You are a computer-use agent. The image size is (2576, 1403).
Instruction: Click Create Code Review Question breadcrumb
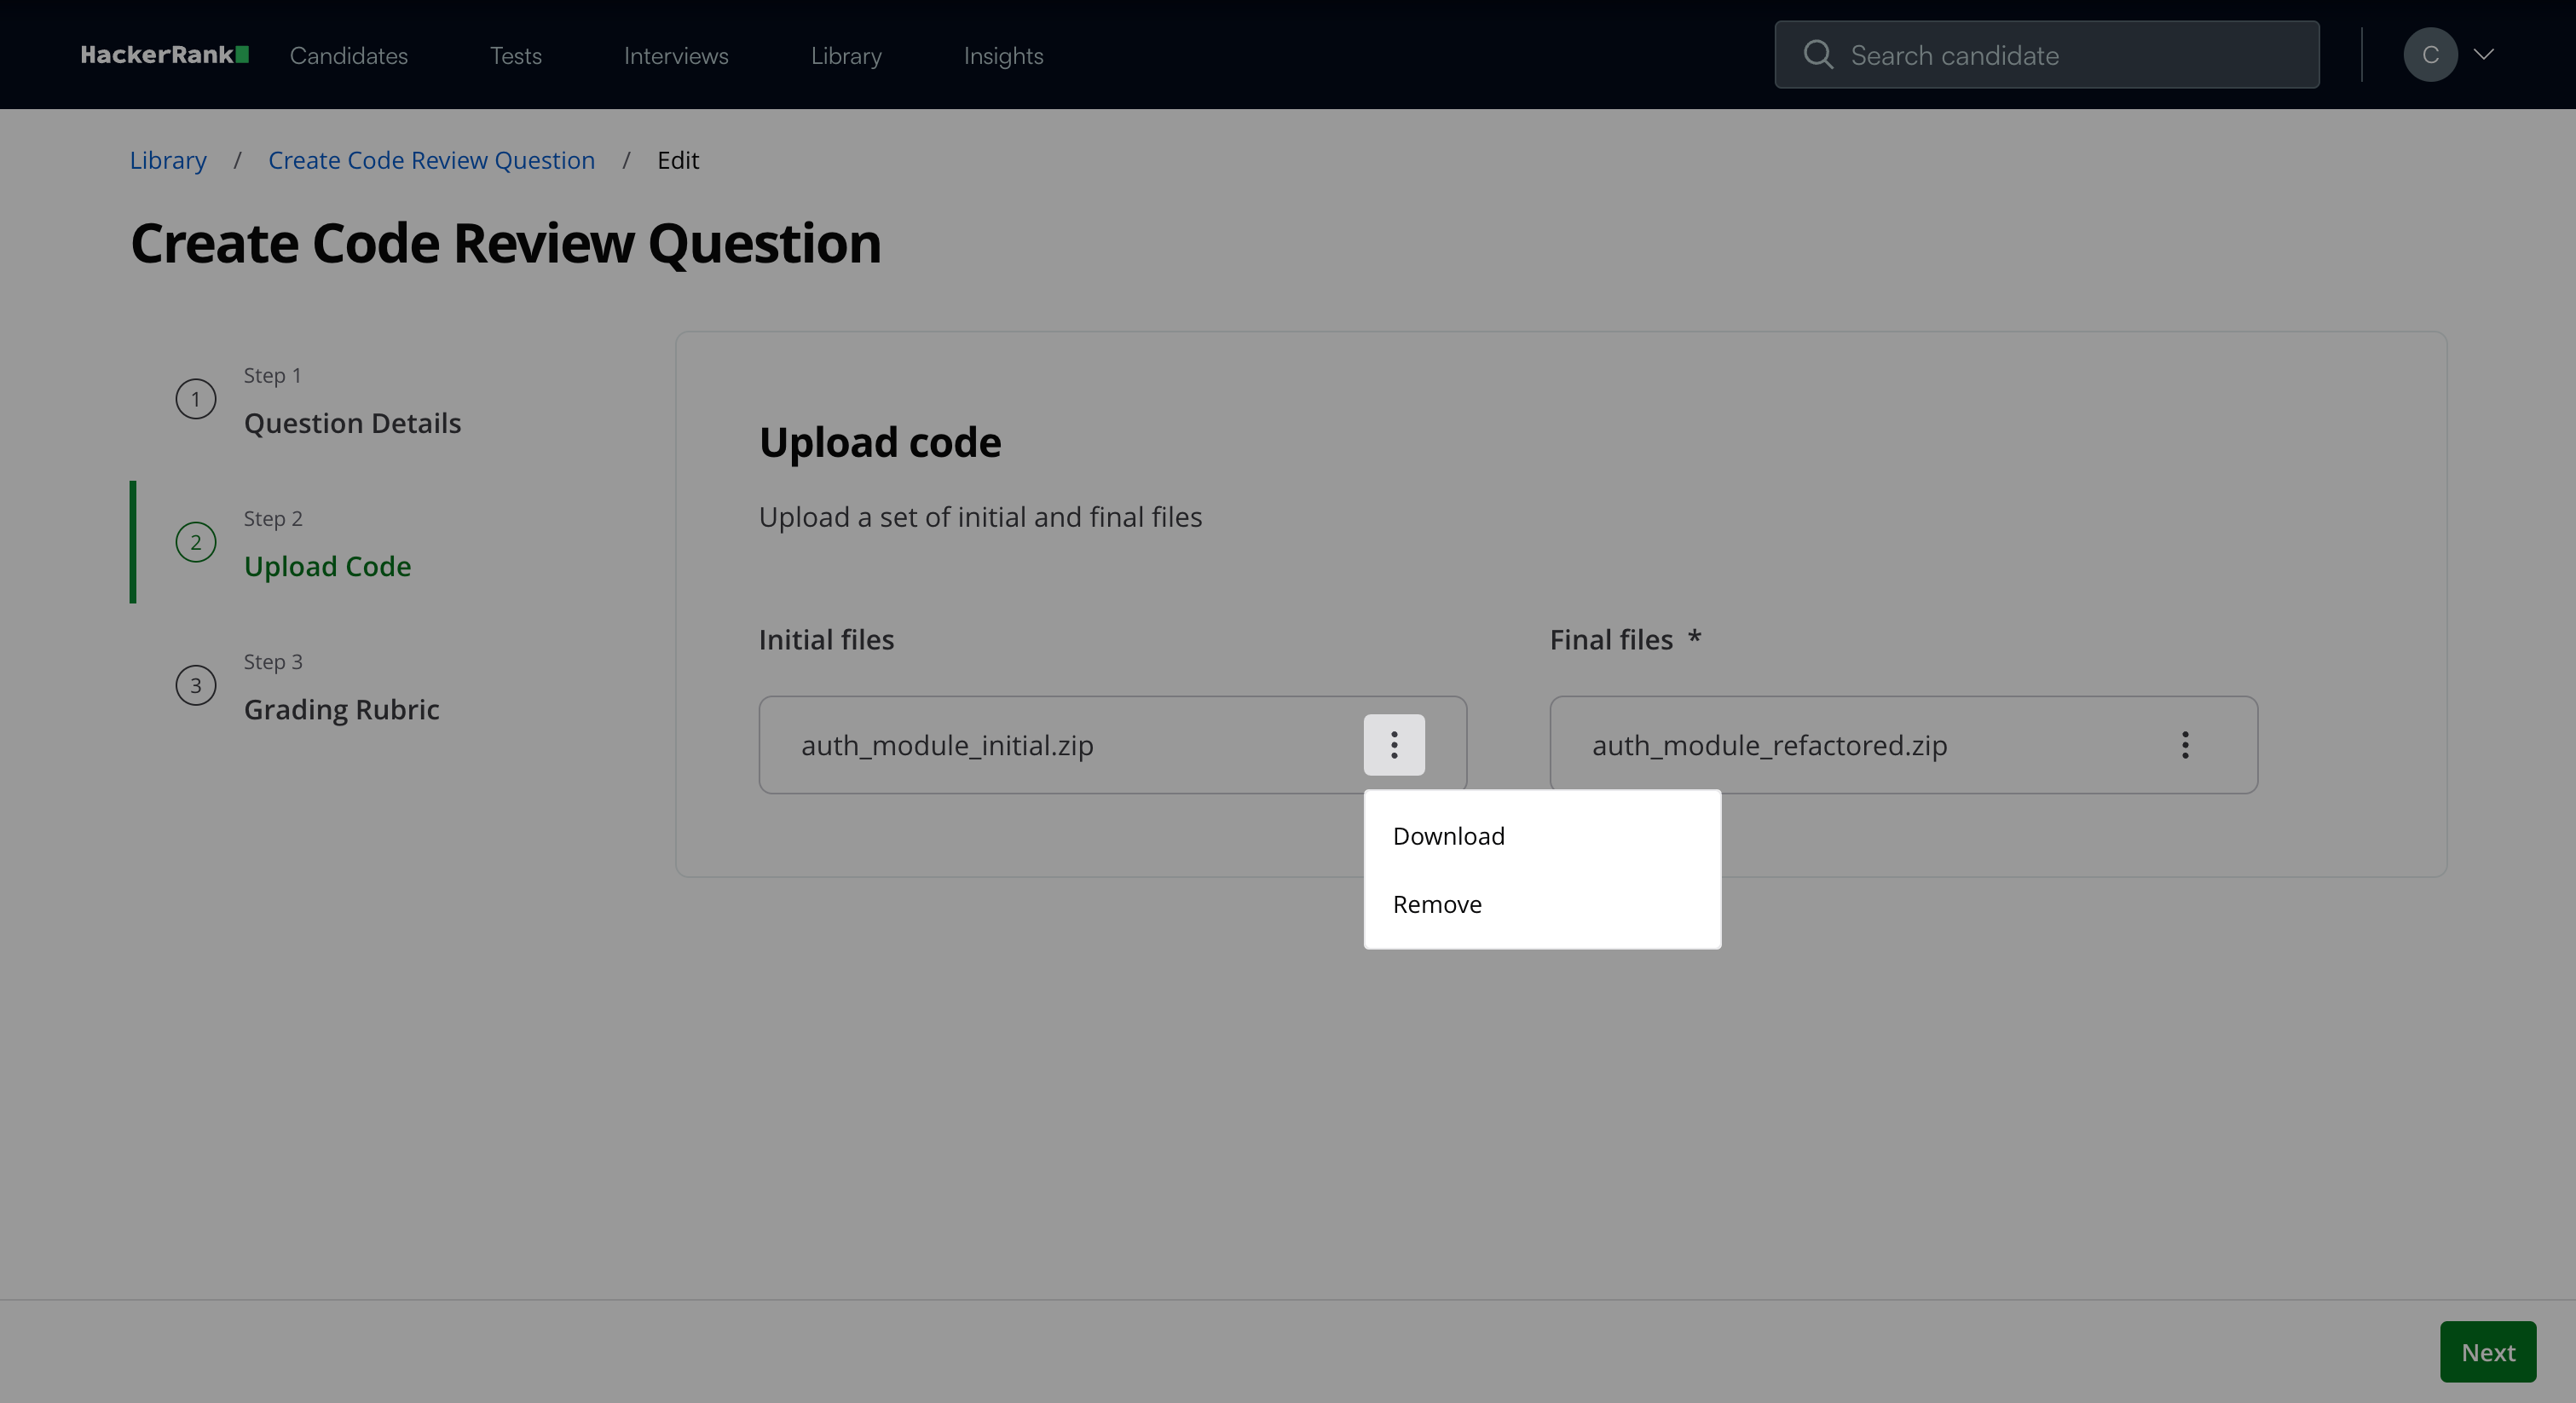pyautogui.click(x=431, y=160)
